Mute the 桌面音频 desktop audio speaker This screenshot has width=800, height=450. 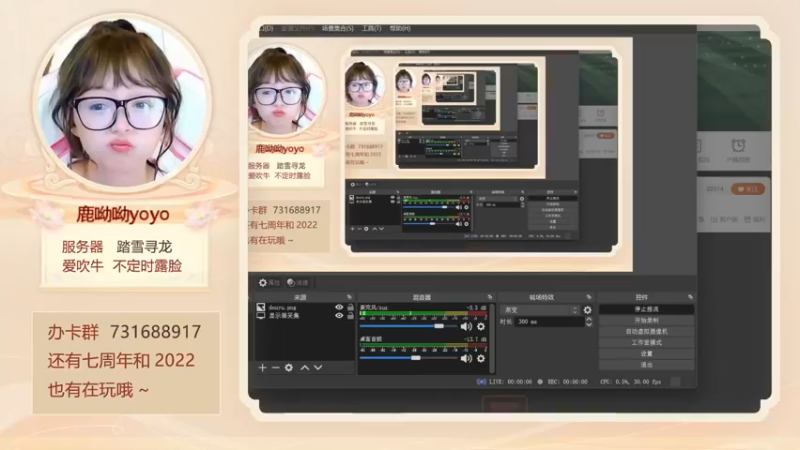[466, 359]
